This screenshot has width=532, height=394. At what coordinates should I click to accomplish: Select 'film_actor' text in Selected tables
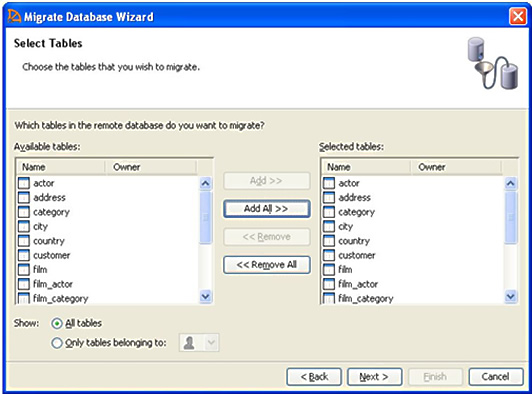point(358,284)
